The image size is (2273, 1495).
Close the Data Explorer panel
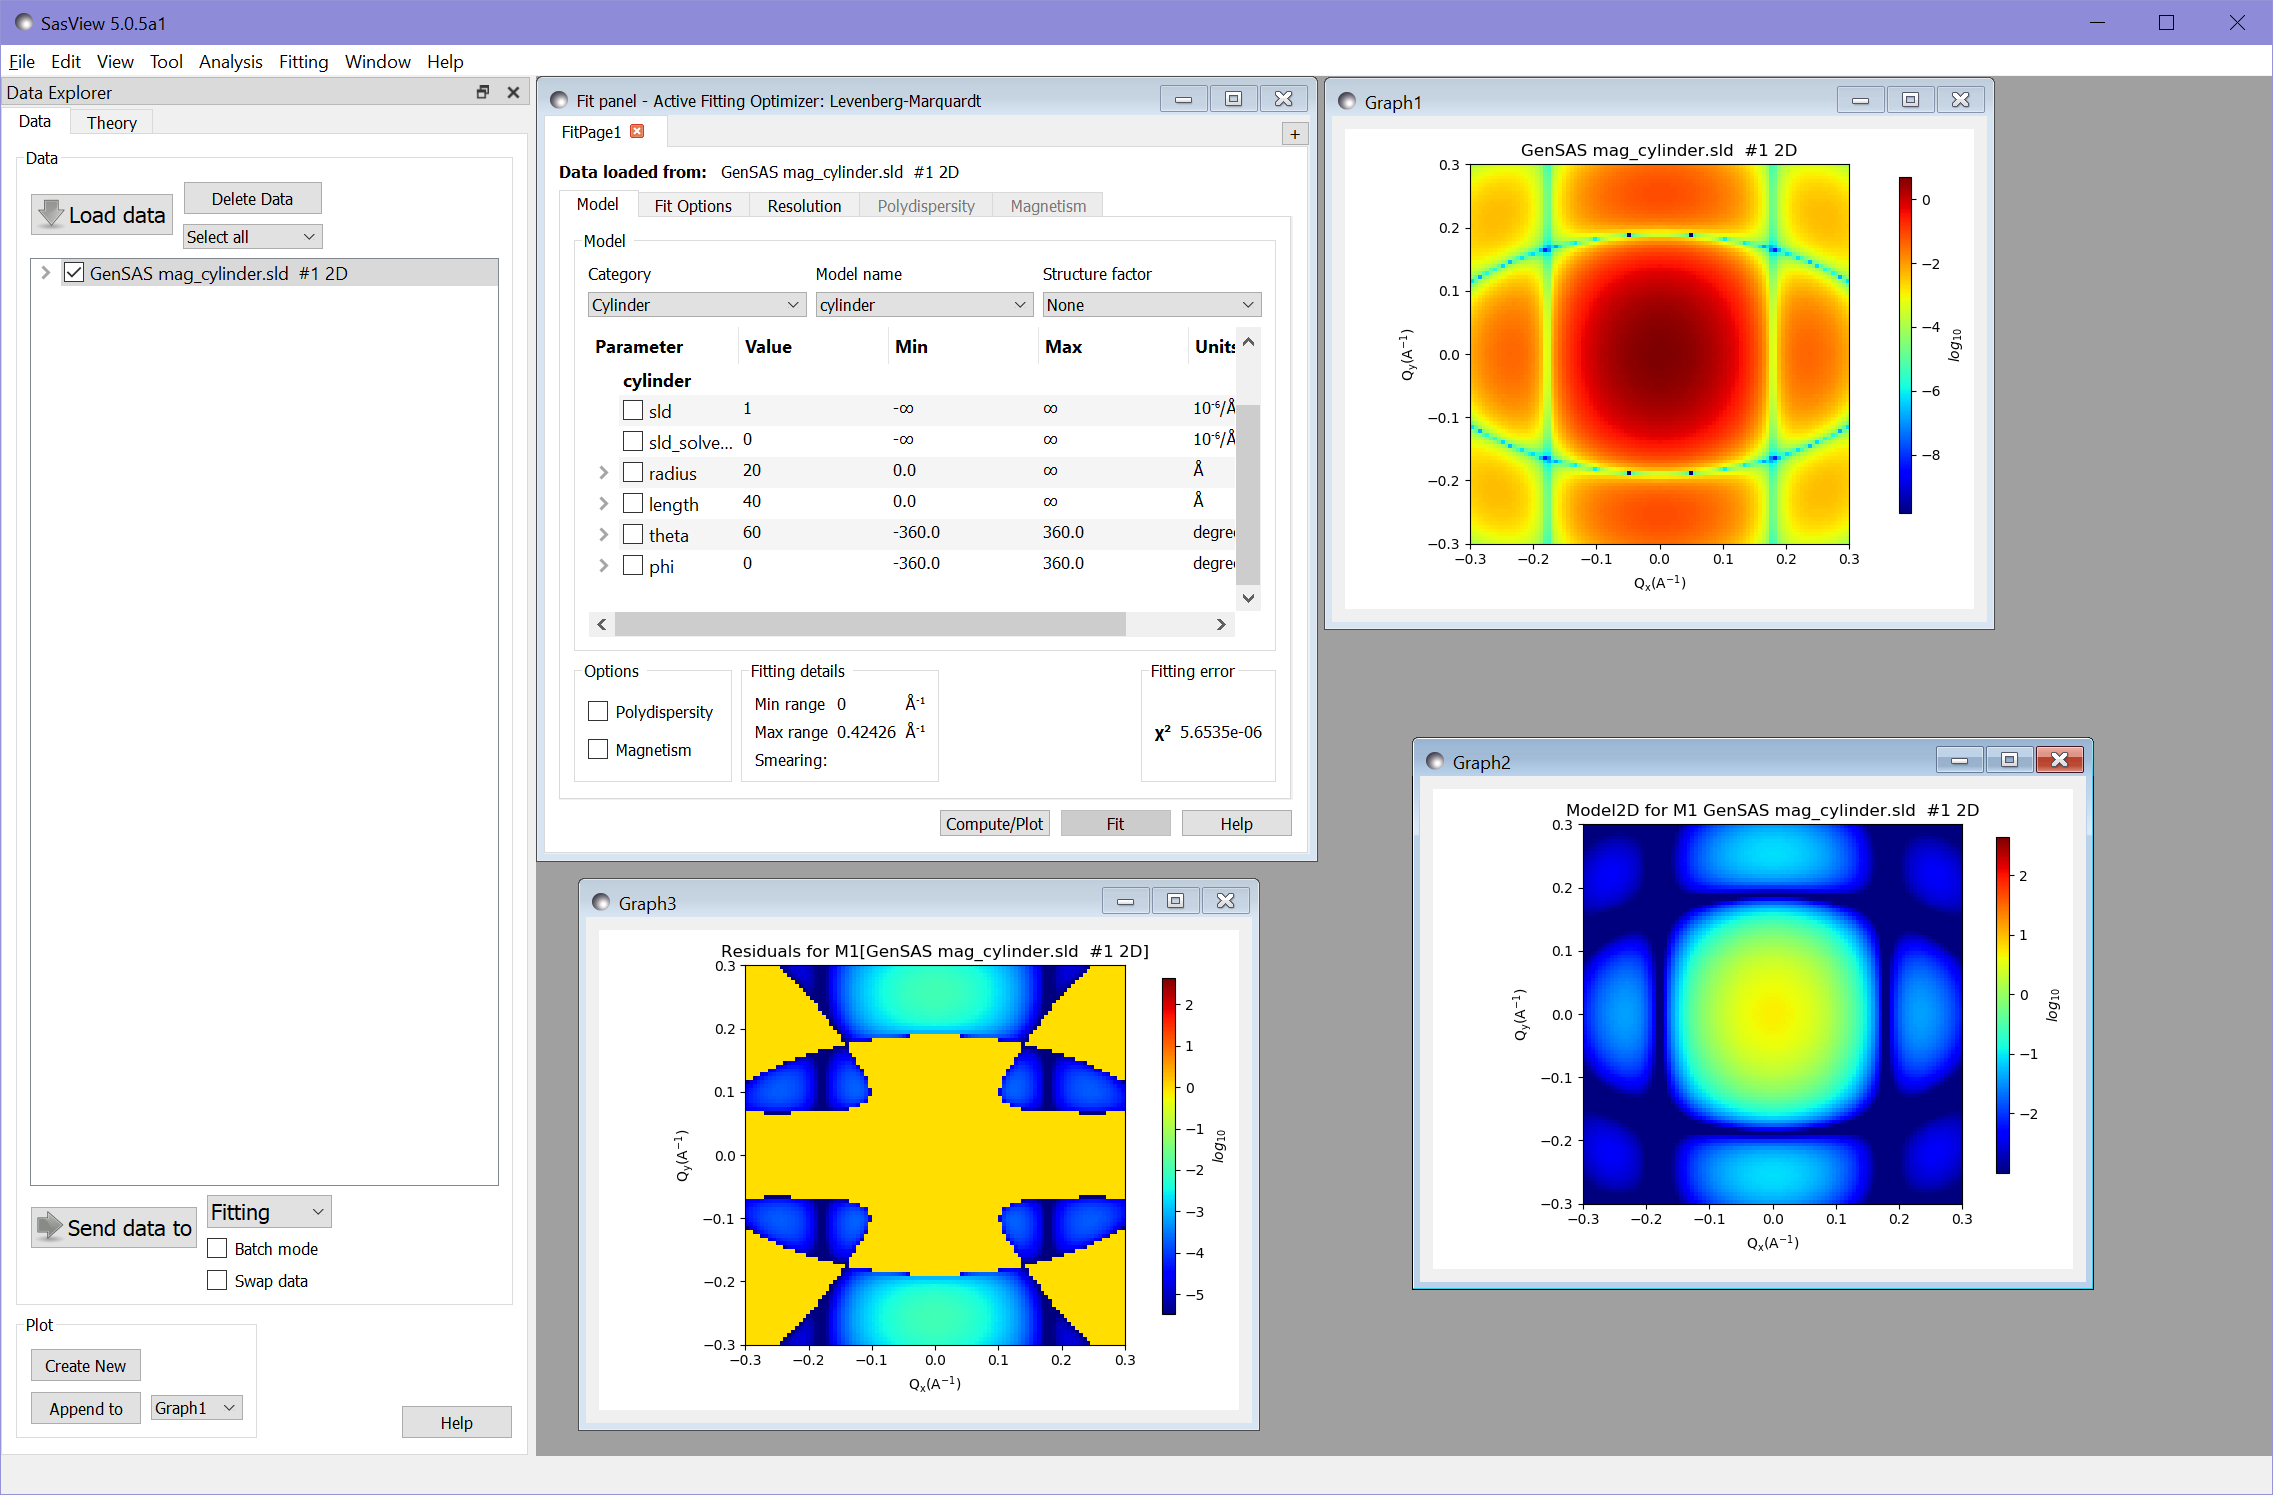tap(513, 92)
